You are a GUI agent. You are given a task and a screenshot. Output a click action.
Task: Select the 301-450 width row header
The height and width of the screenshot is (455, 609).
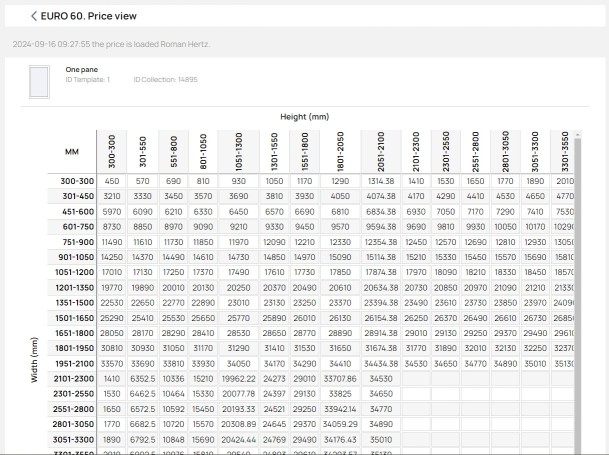coord(72,196)
